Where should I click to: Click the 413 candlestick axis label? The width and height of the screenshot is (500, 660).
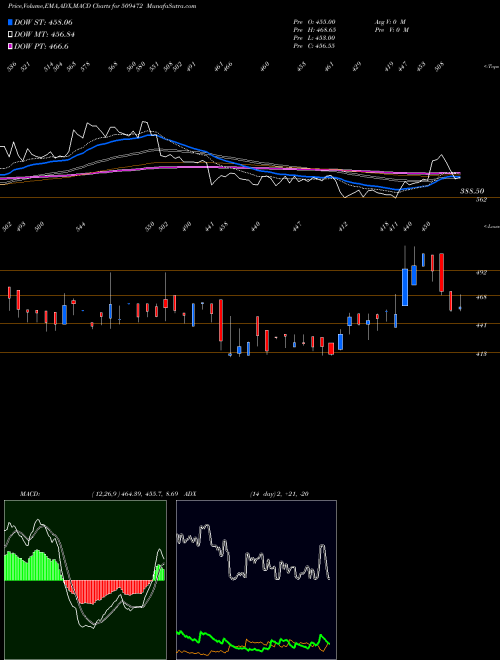481,354
